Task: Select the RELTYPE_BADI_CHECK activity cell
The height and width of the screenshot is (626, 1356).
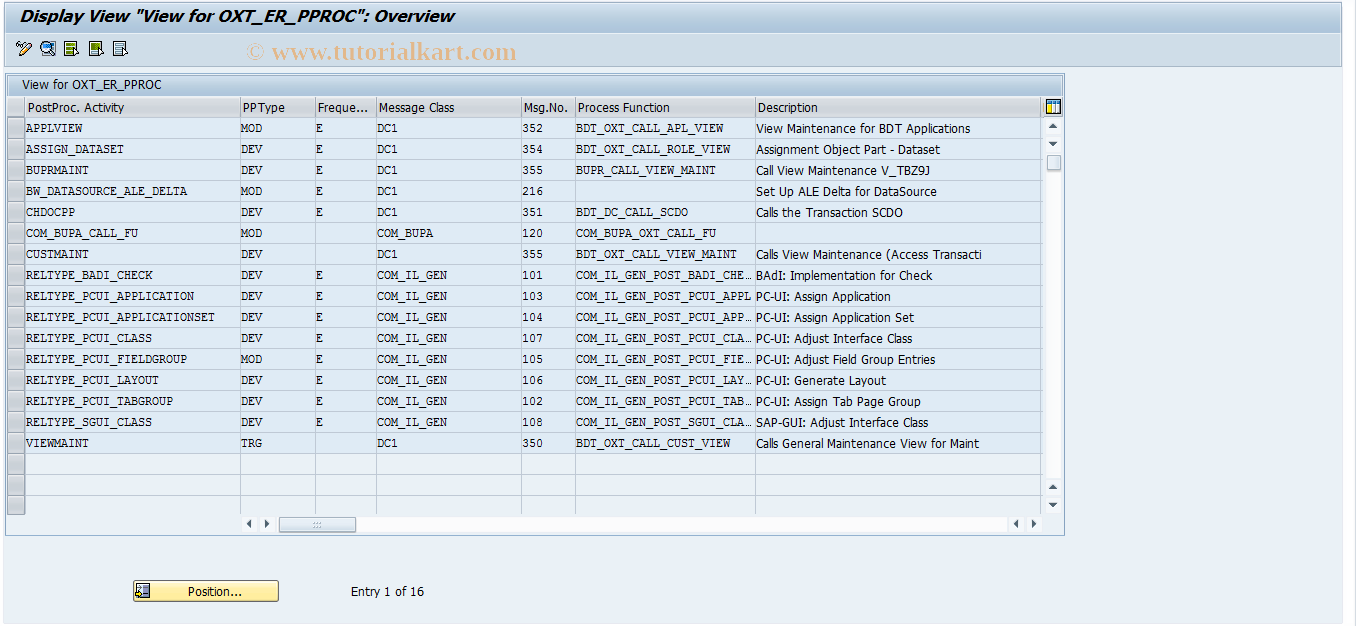Action: (x=132, y=275)
